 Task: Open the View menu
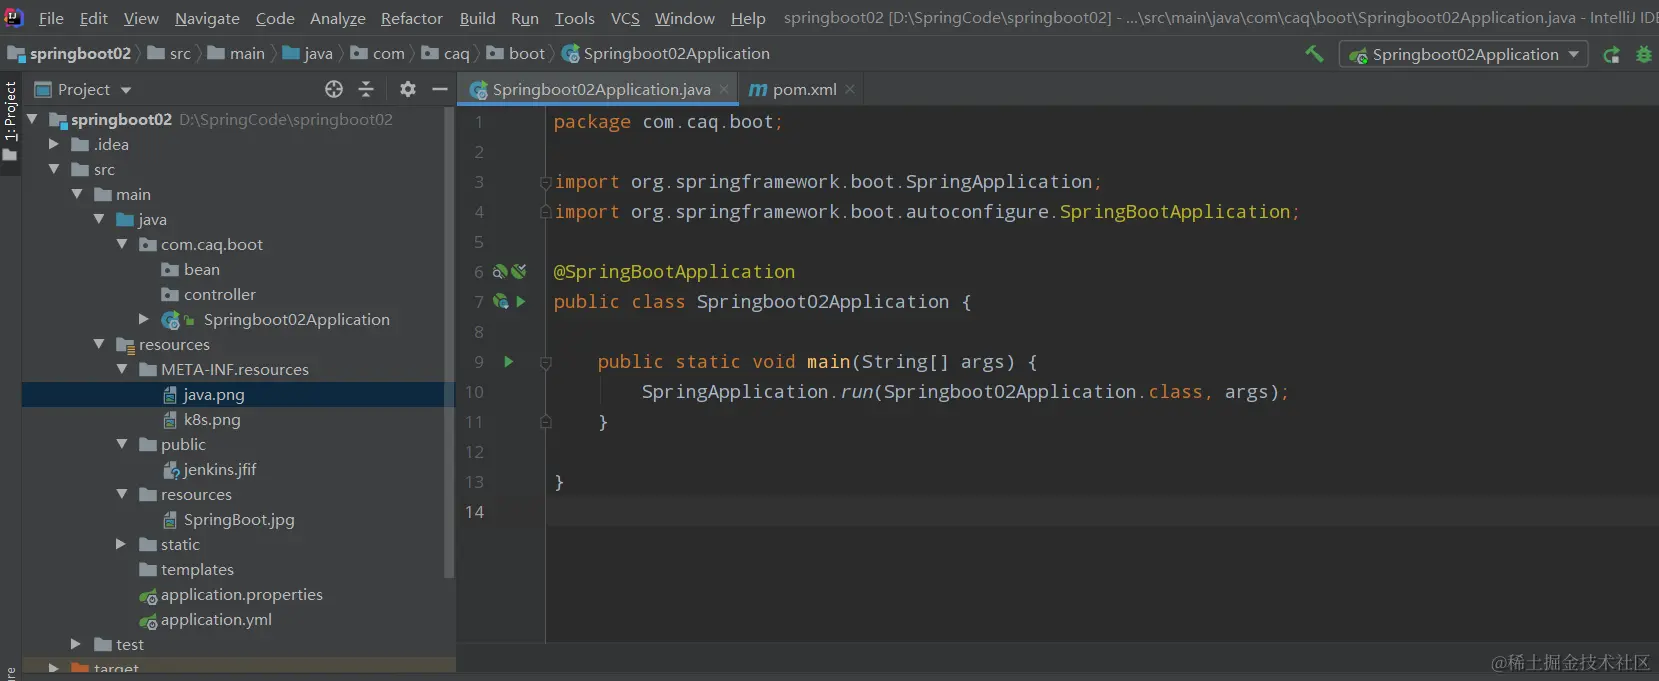click(x=141, y=18)
